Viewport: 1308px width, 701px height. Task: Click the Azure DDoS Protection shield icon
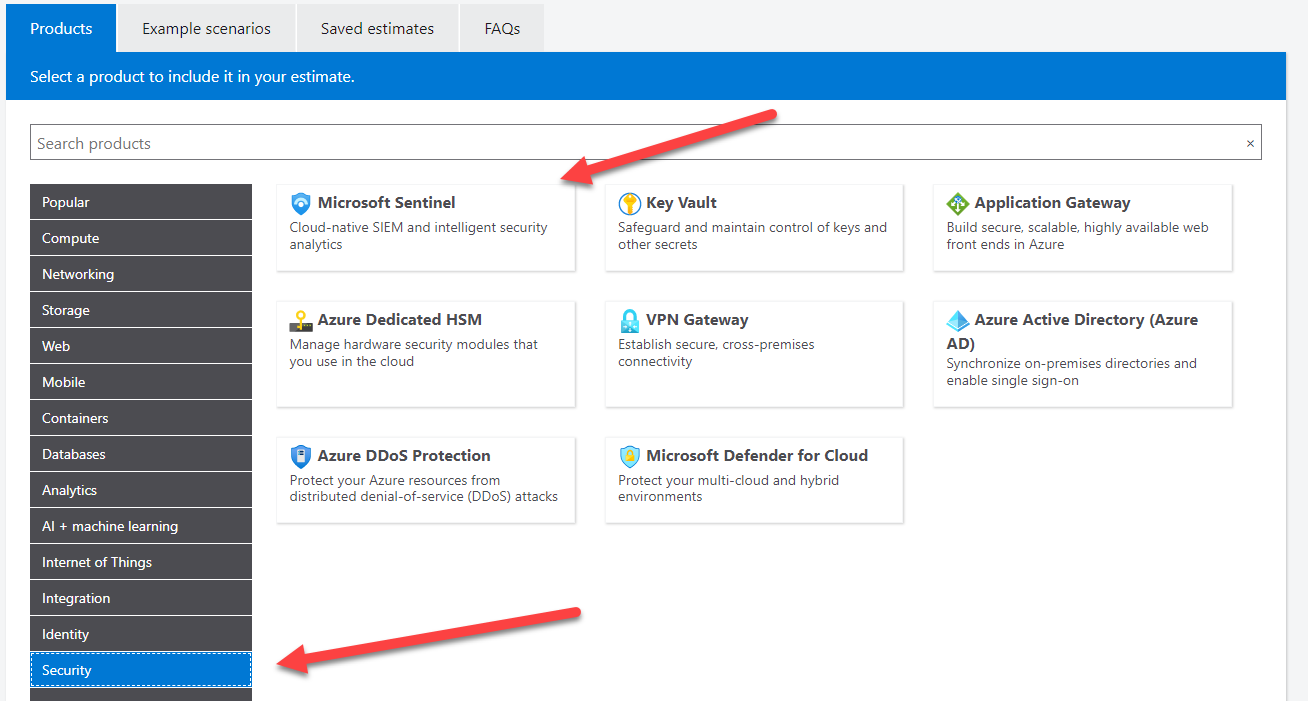coord(301,455)
